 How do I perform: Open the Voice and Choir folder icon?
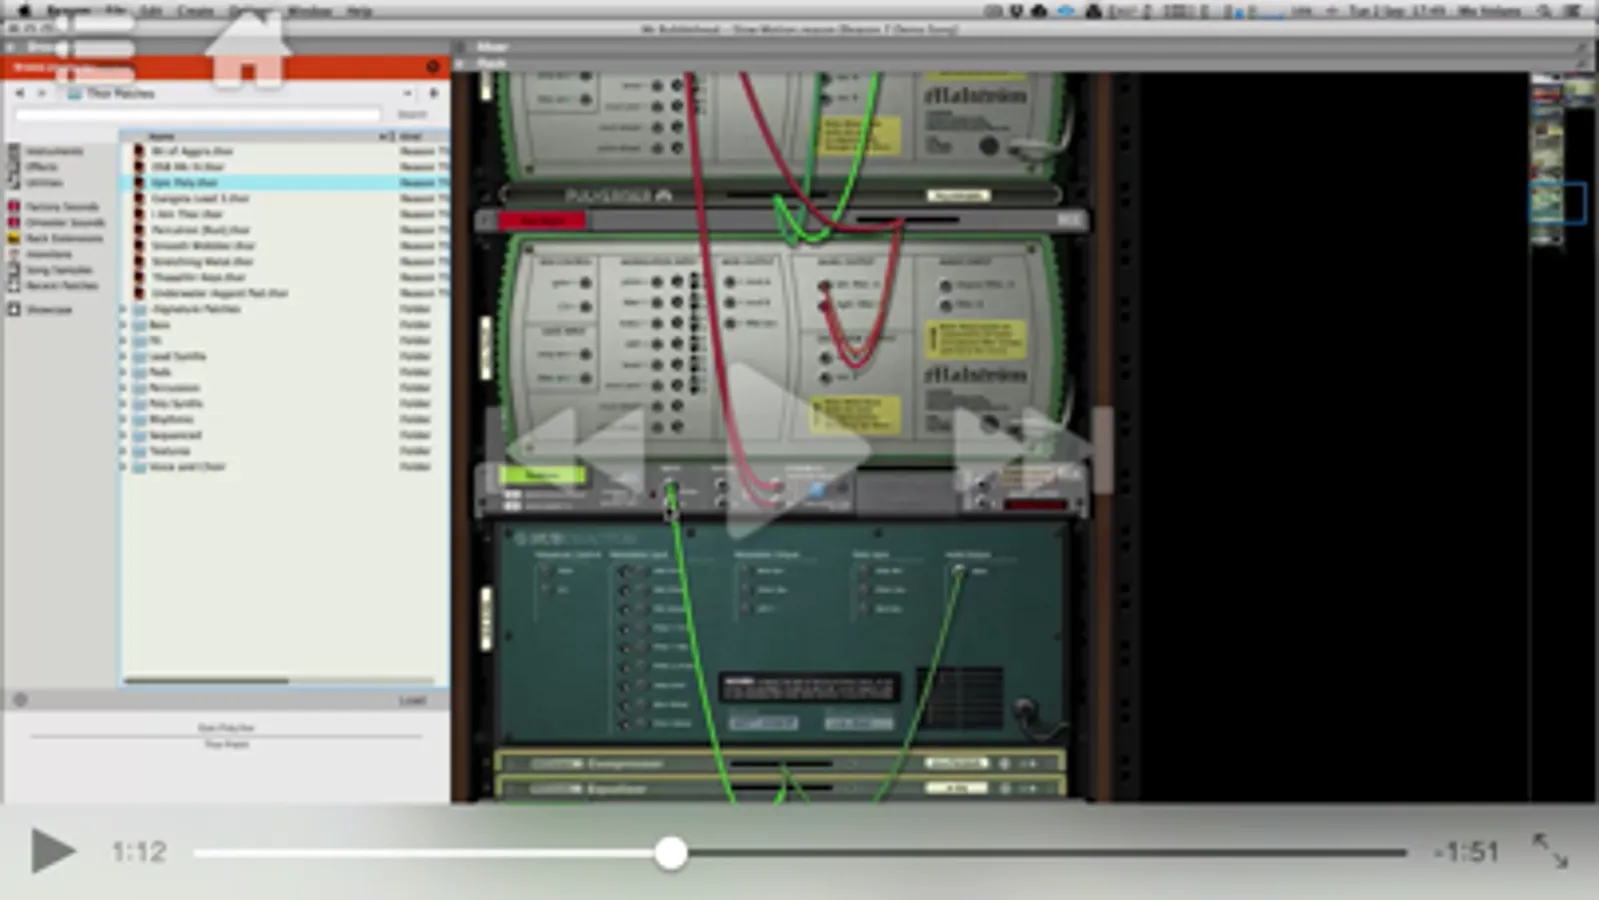[x=140, y=467]
